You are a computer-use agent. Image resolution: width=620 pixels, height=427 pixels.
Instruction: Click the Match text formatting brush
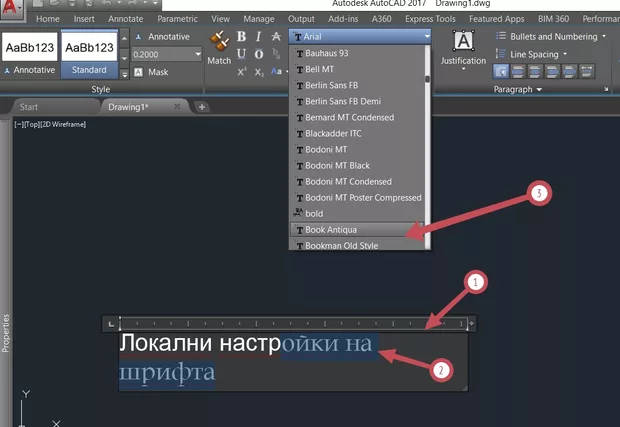coord(219,47)
